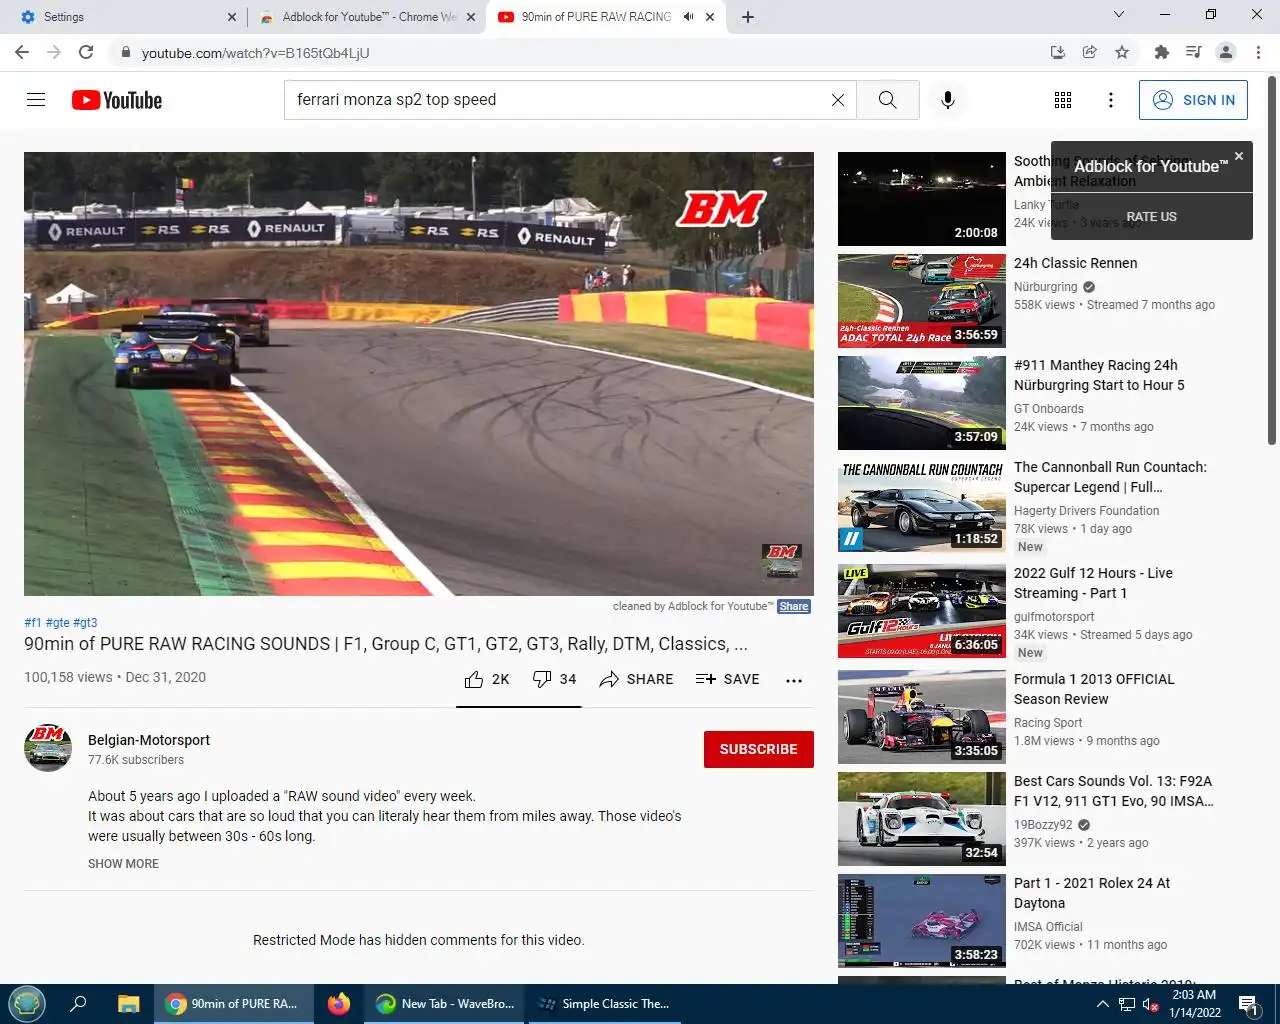Share this page icon in the address bar
Viewport: 1280px width, 1024px height.
1090,52
